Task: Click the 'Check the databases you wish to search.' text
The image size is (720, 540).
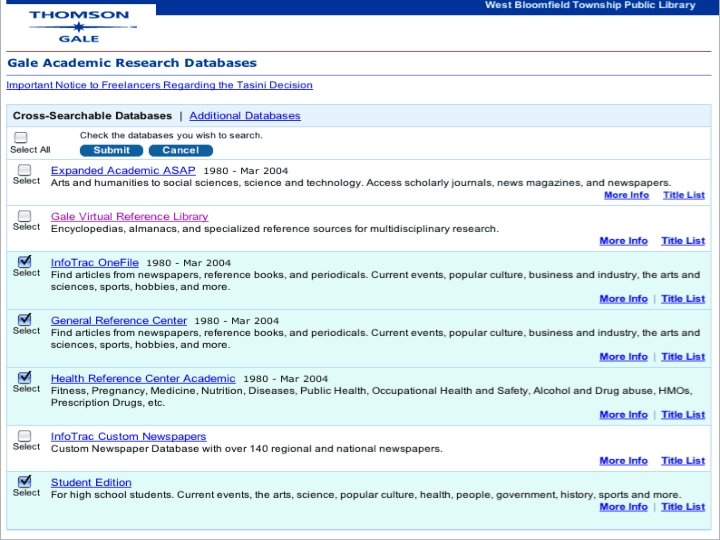Action: tap(171, 135)
